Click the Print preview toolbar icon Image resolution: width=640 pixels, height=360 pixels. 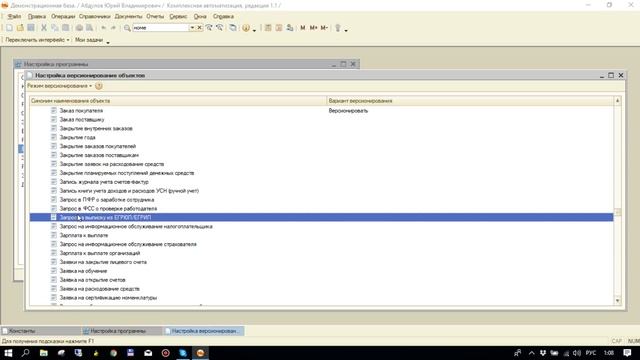click(89, 28)
